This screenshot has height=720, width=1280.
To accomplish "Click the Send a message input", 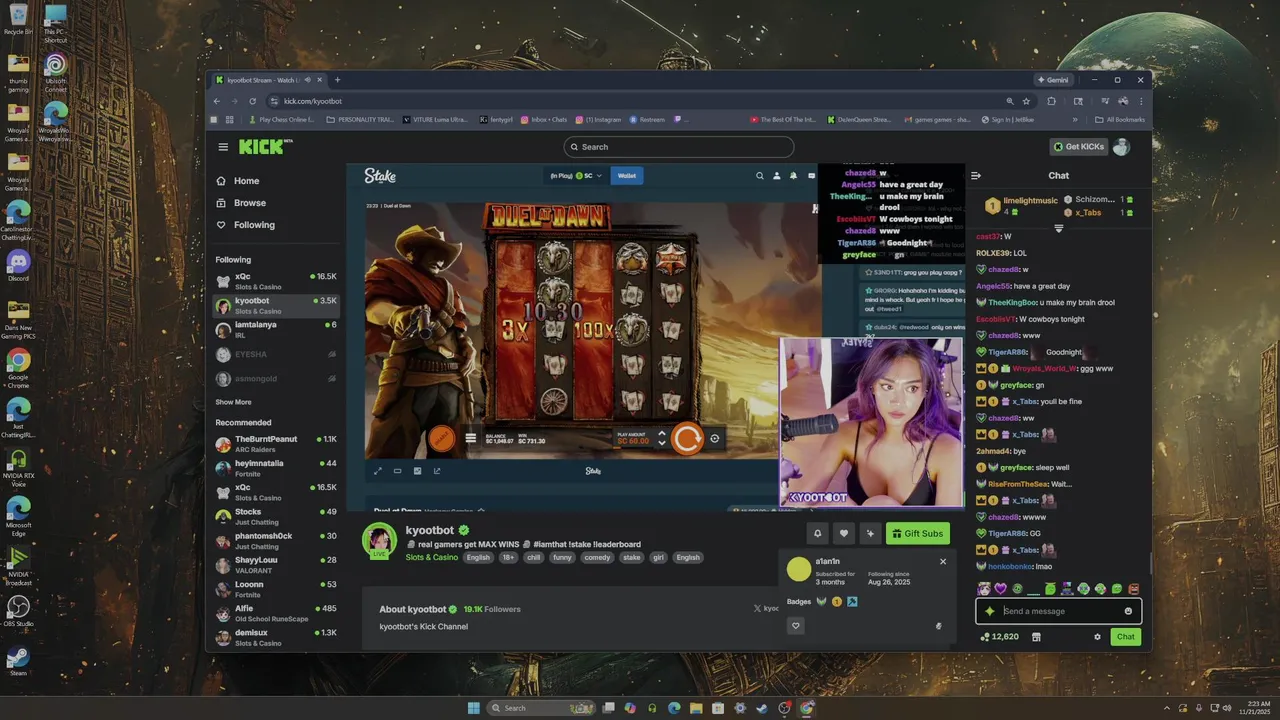I will click(x=1058, y=611).
